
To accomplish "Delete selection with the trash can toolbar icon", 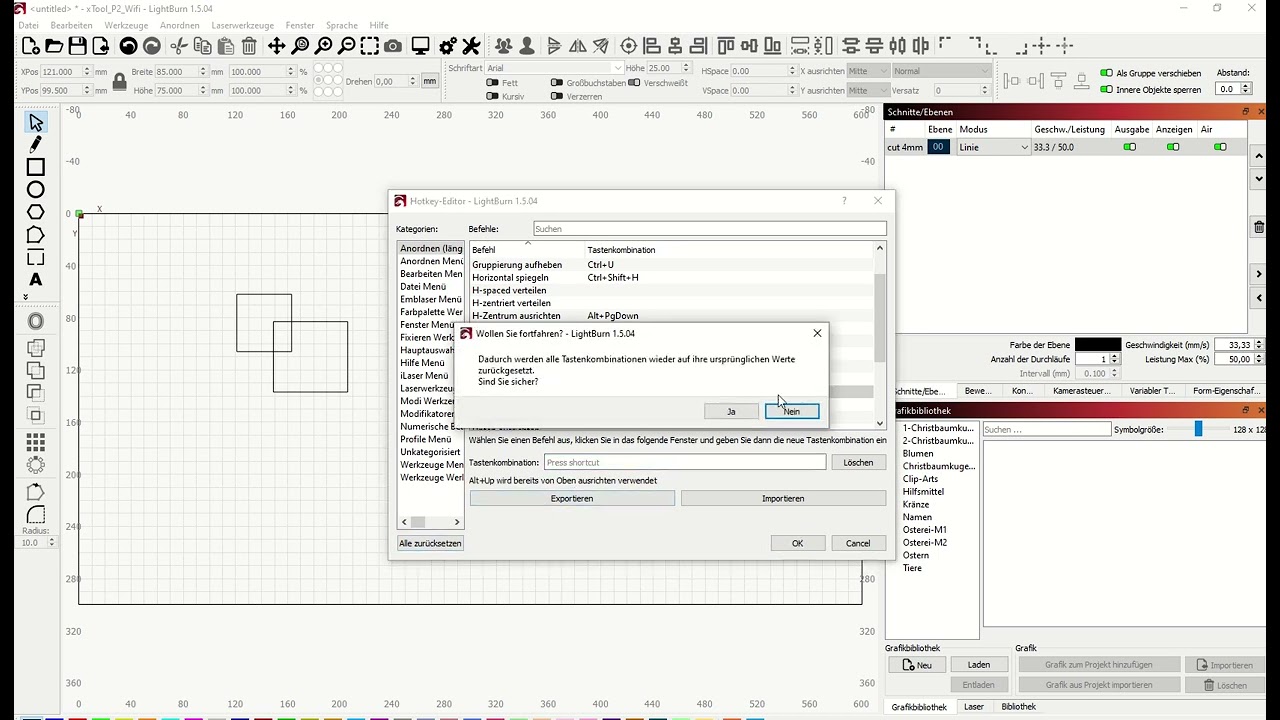I will pyautogui.click(x=249, y=46).
